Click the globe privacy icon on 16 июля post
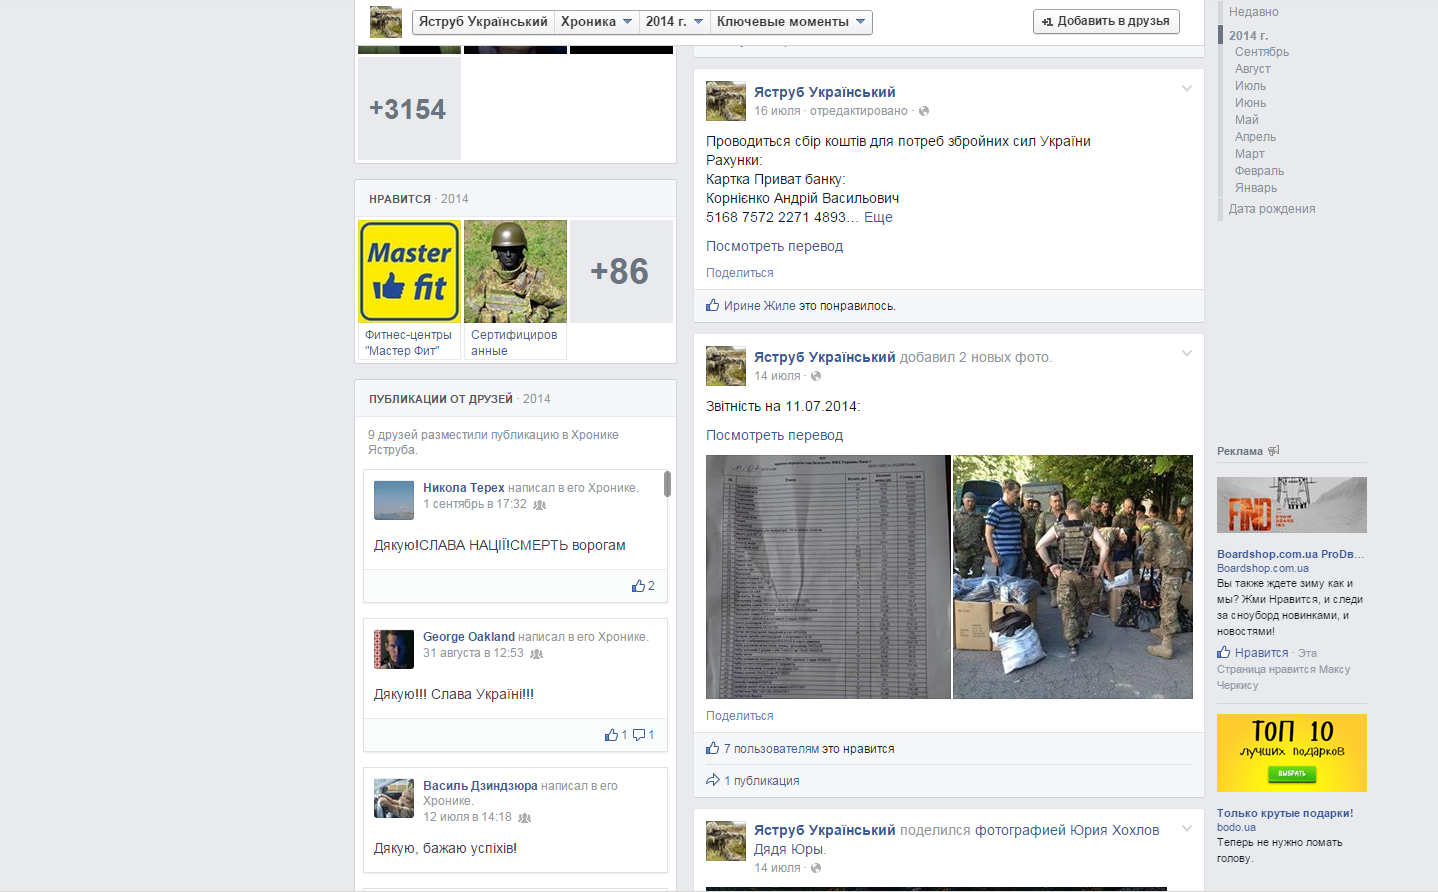Image resolution: width=1438 pixels, height=892 pixels. [924, 111]
